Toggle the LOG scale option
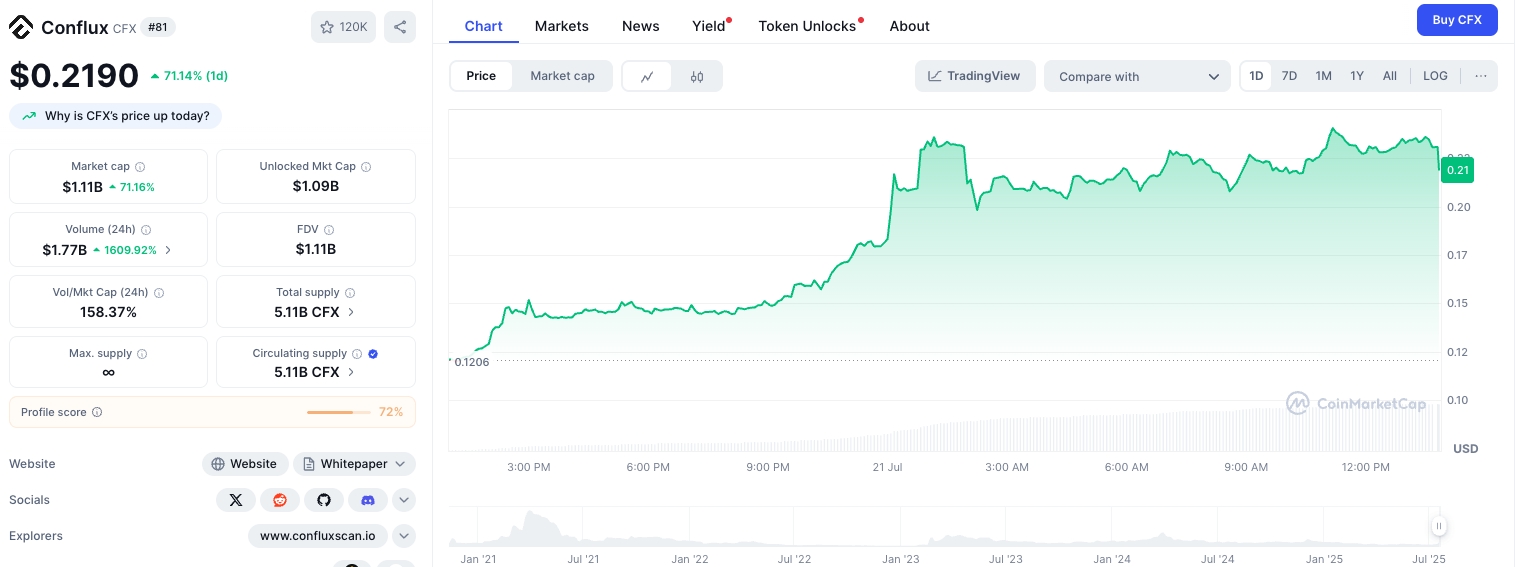This screenshot has width=1515, height=567. 1435,76
